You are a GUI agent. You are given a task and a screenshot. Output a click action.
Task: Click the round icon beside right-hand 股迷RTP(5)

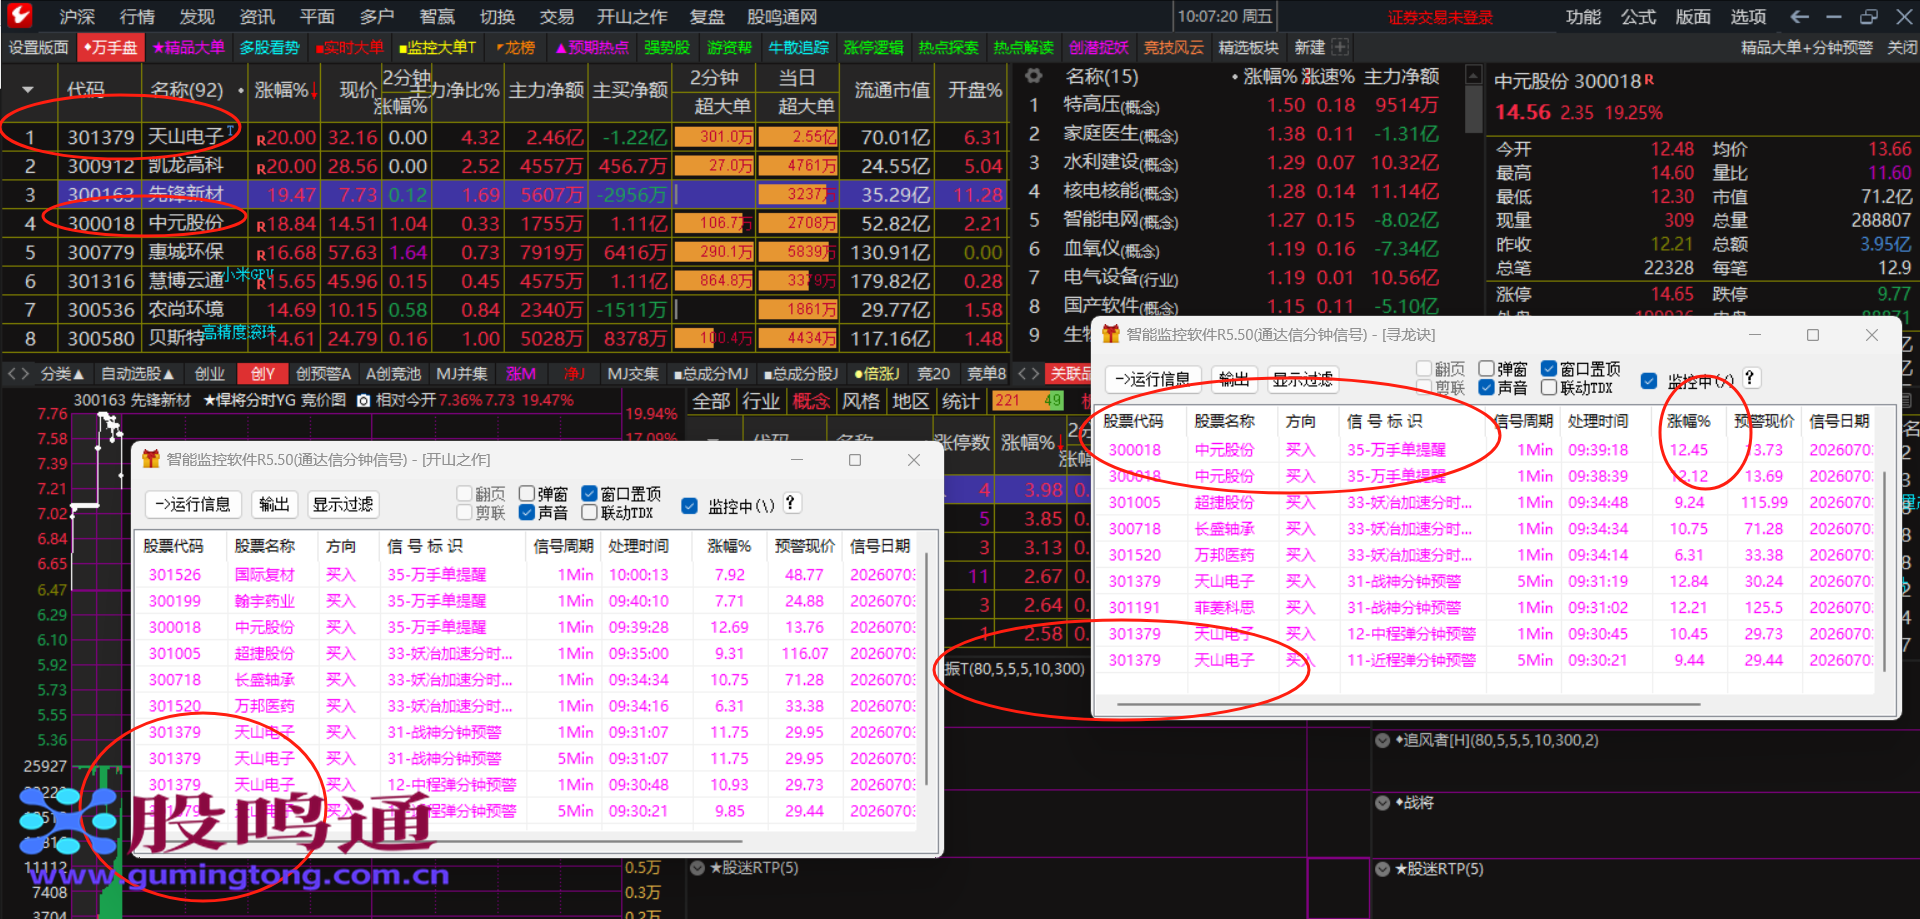[1383, 869]
